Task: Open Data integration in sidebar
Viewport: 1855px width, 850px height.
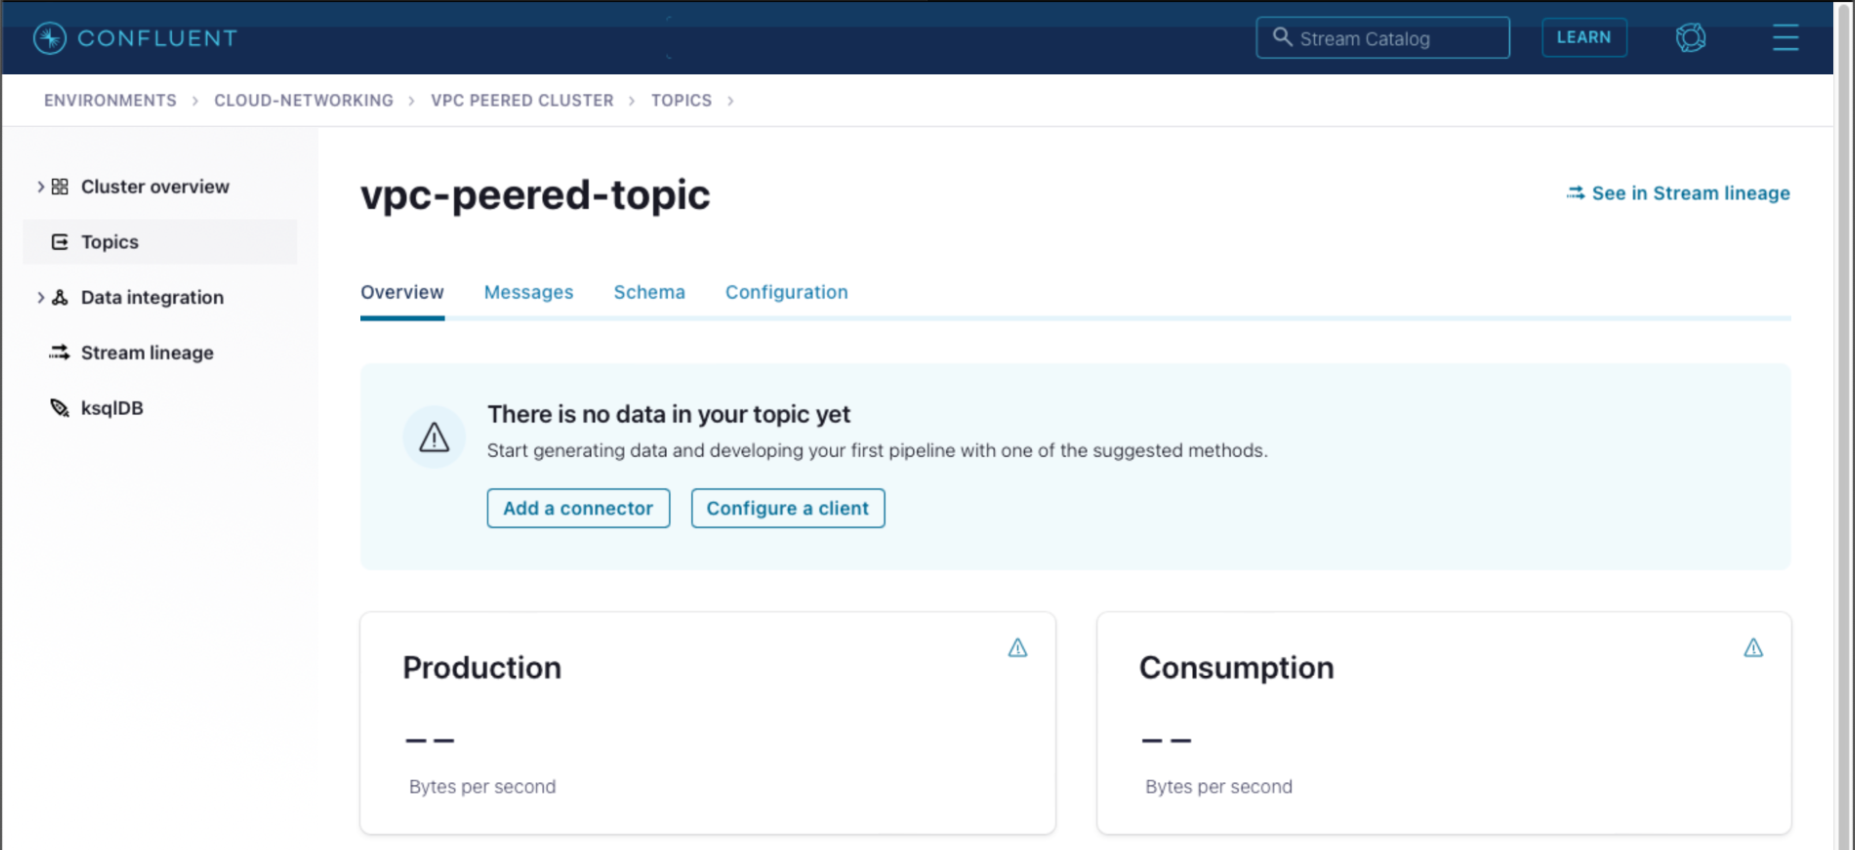Action: tap(152, 297)
